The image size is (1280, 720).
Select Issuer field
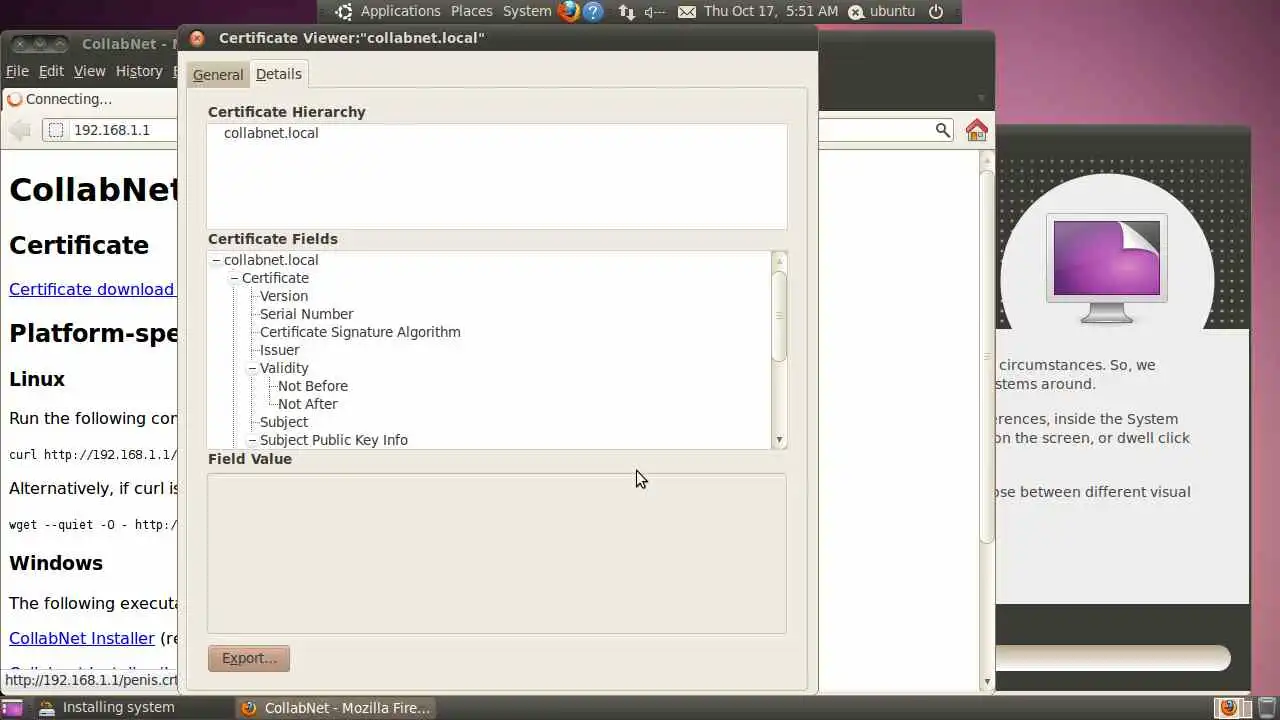pyautogui.click(x=279, y=350)
